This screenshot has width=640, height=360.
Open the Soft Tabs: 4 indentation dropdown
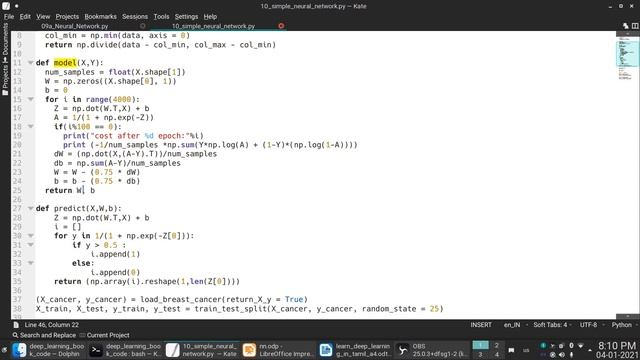[x=552, y=325]
